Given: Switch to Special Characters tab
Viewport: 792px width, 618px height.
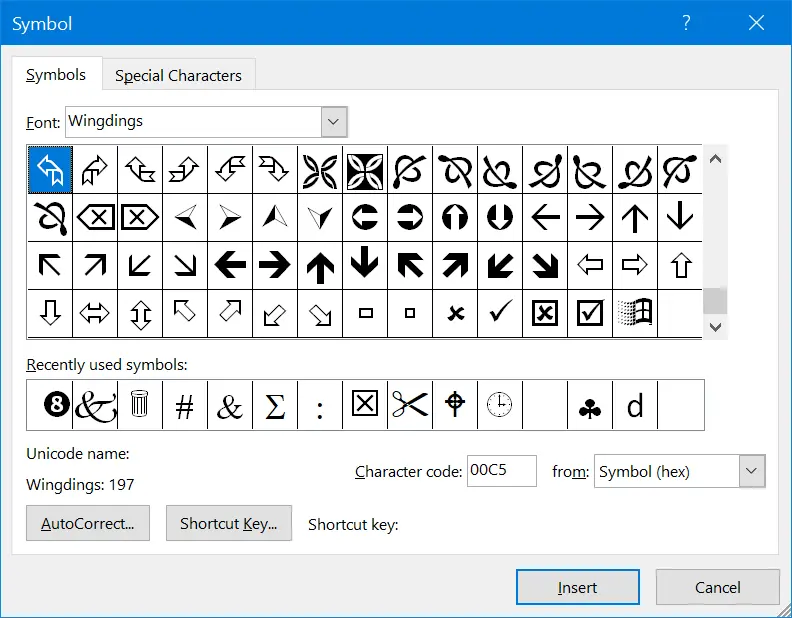Looking at the screenshot, I should coord(178,75).
